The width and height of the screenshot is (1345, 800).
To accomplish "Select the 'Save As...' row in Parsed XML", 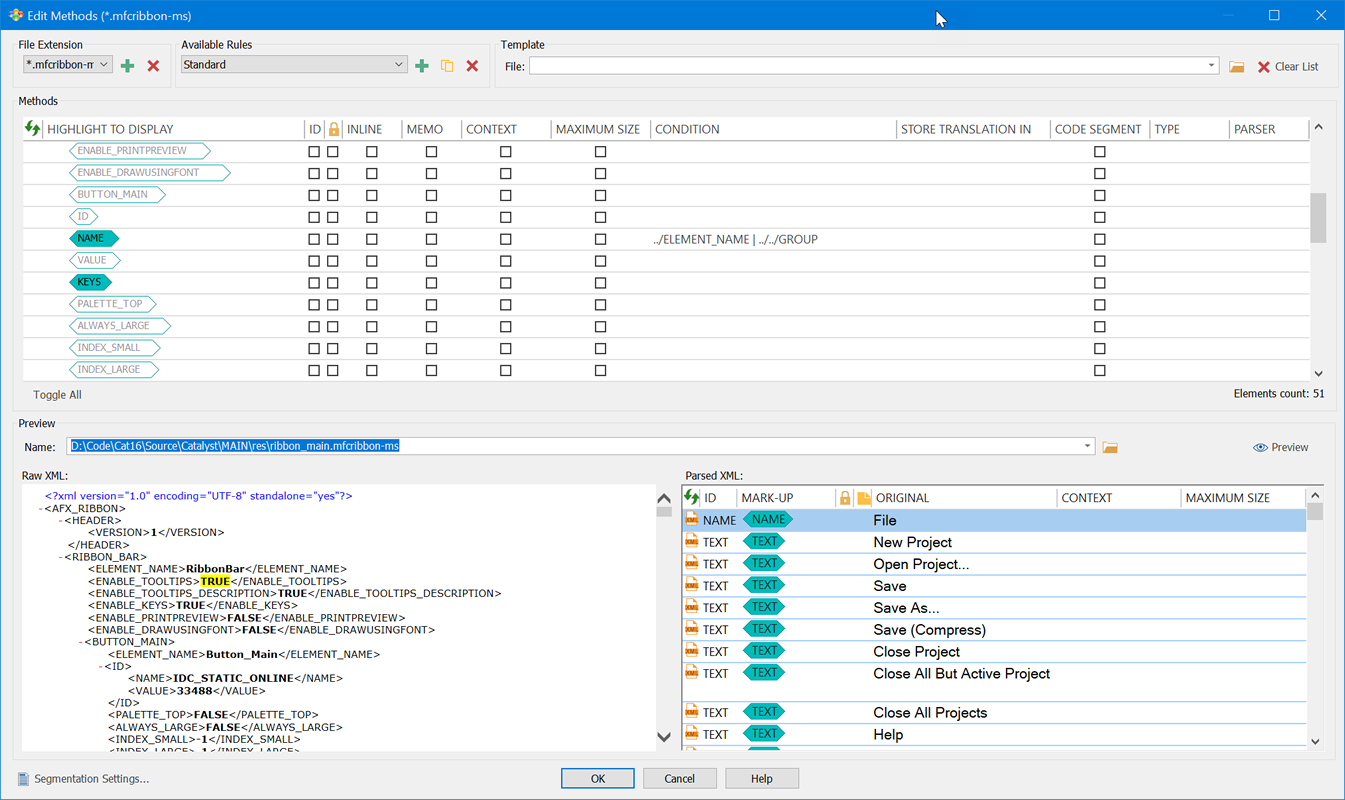I will coord(906,608).
